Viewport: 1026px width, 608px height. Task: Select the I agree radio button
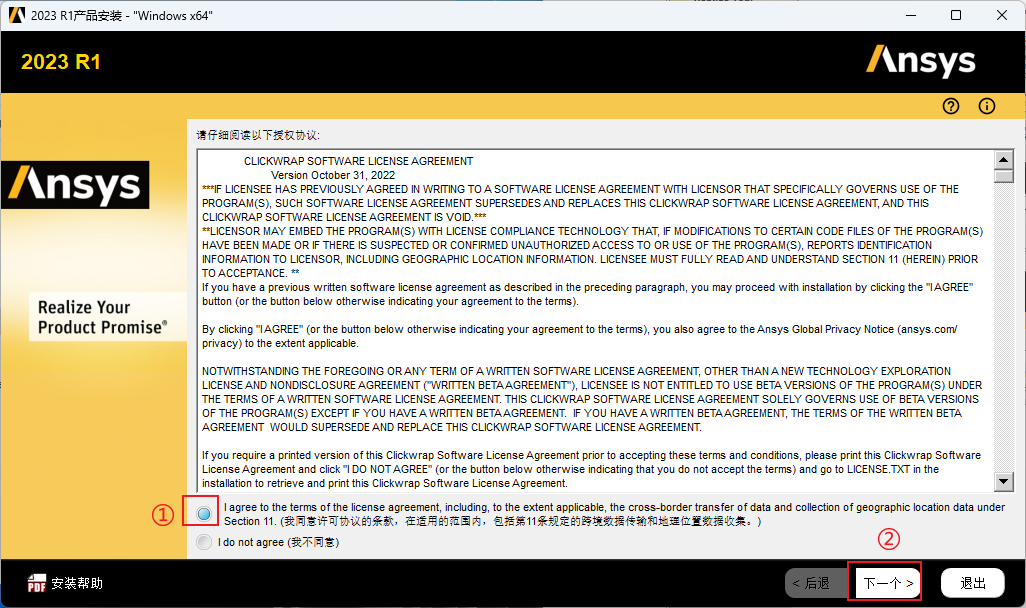tap(204, 514)
